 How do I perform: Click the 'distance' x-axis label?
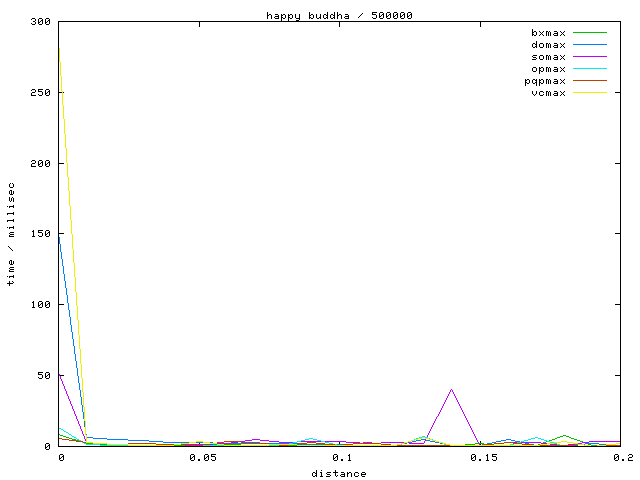pyautogui.click(x=338, y=473)
